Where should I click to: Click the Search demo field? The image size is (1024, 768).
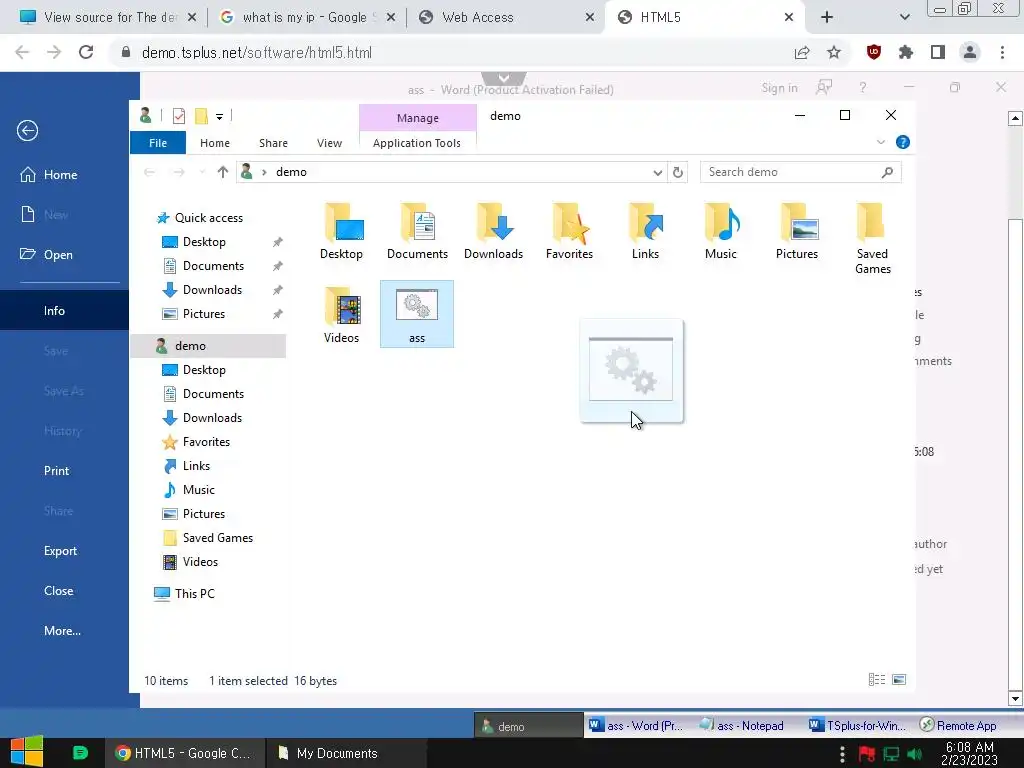point(800,172)
